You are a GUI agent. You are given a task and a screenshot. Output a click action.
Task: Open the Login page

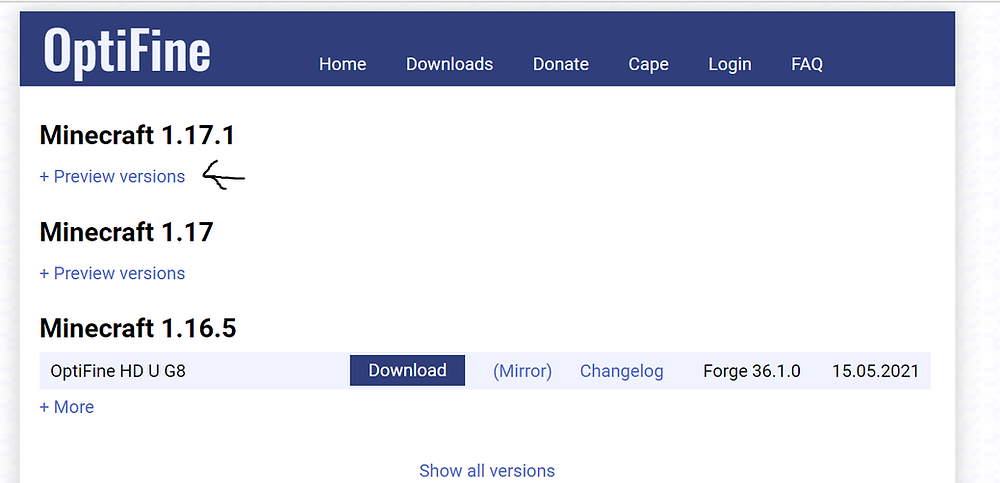point(730,64)
